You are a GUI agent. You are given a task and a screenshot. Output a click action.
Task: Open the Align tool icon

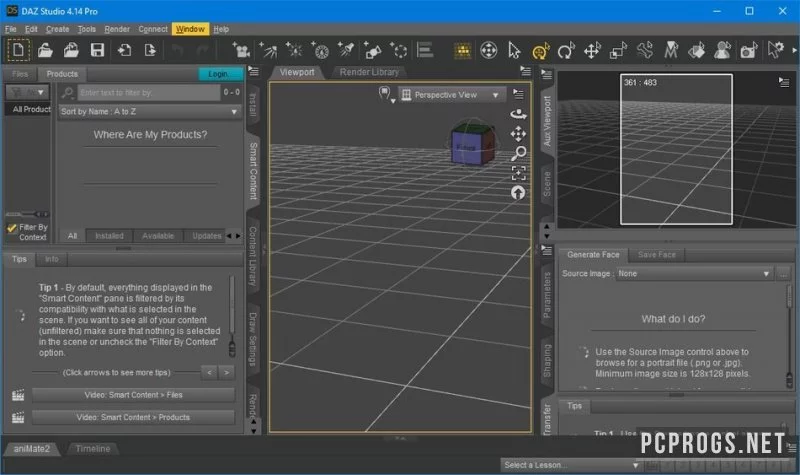coord(425,50)
